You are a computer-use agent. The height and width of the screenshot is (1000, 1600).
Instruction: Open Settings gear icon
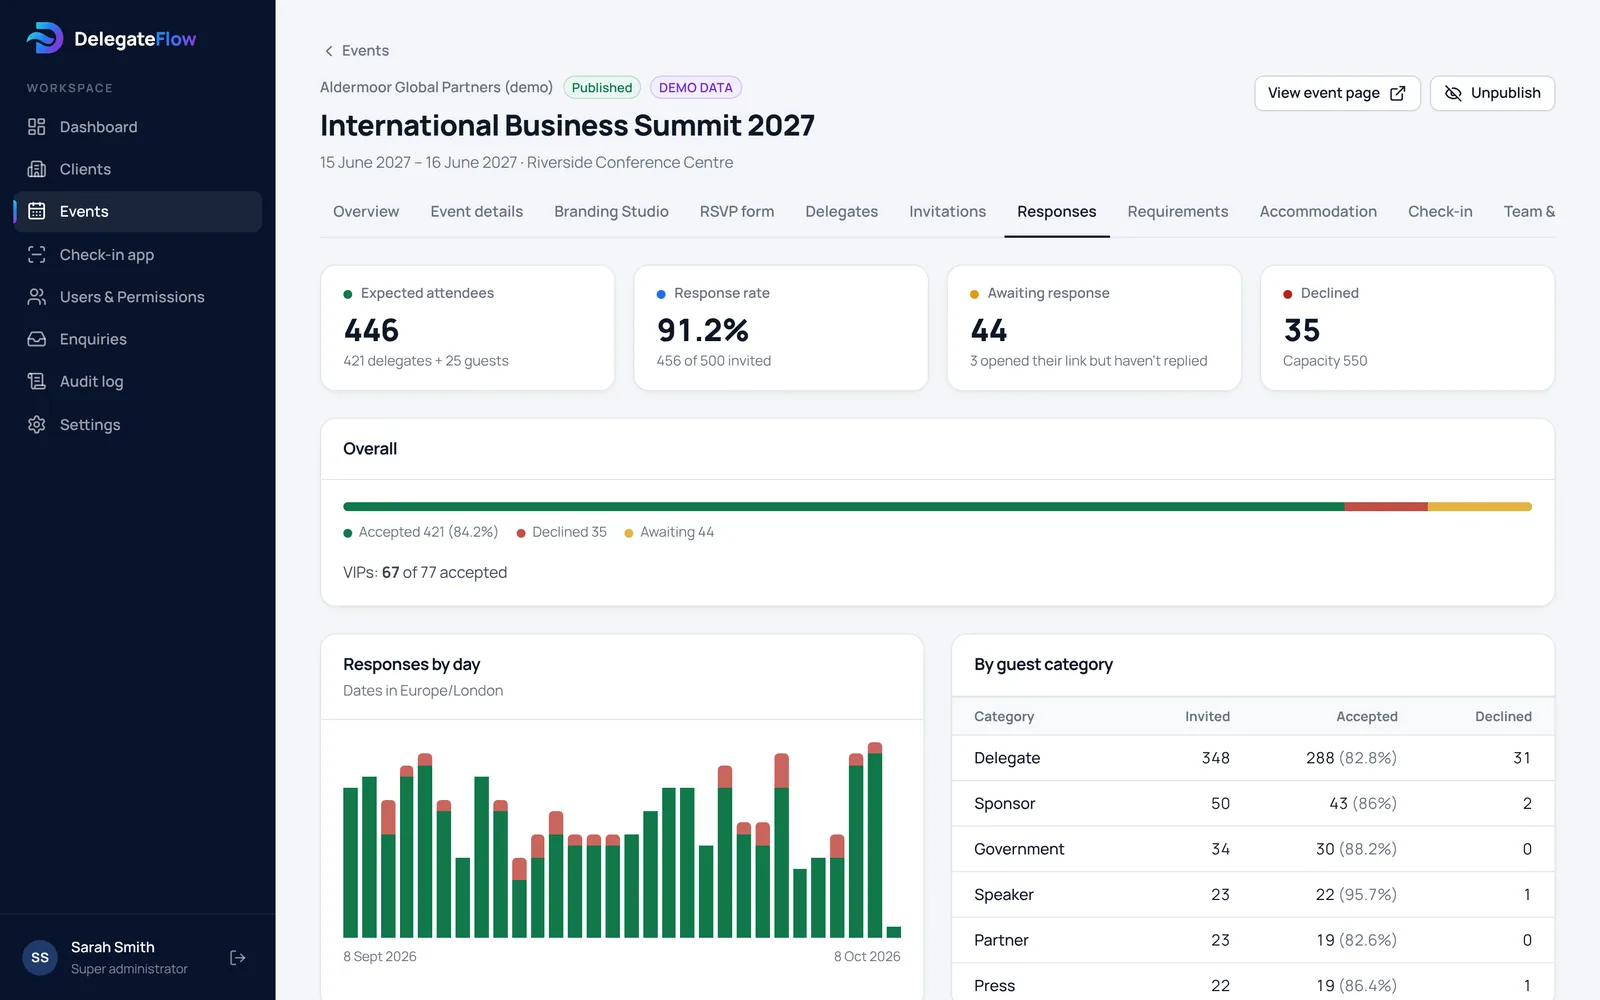37,424
